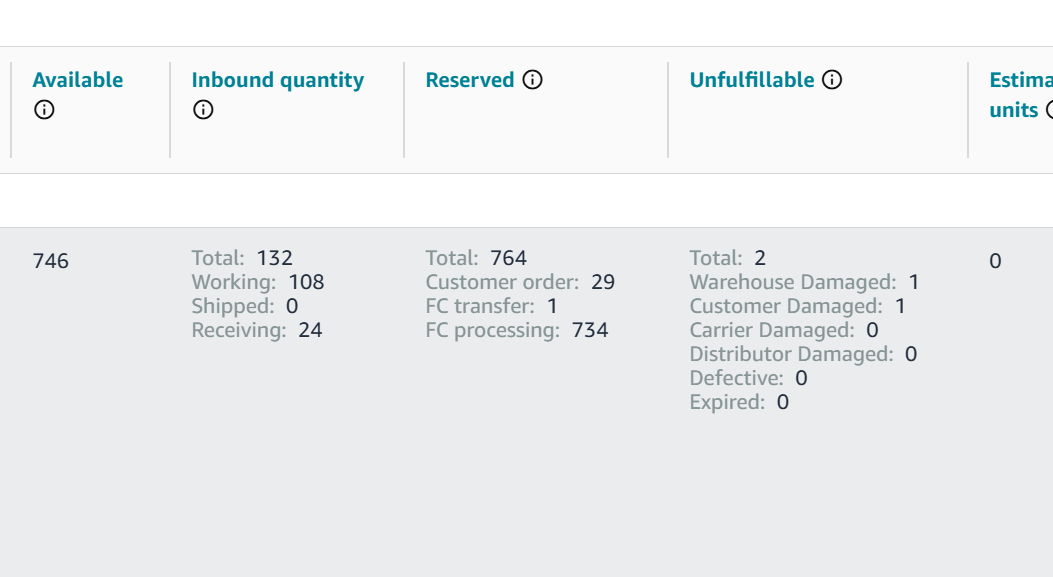Select the inbound Total 132 value
Image resolution: width=1053 pixels, height=577 pixels.
(275, 258)
